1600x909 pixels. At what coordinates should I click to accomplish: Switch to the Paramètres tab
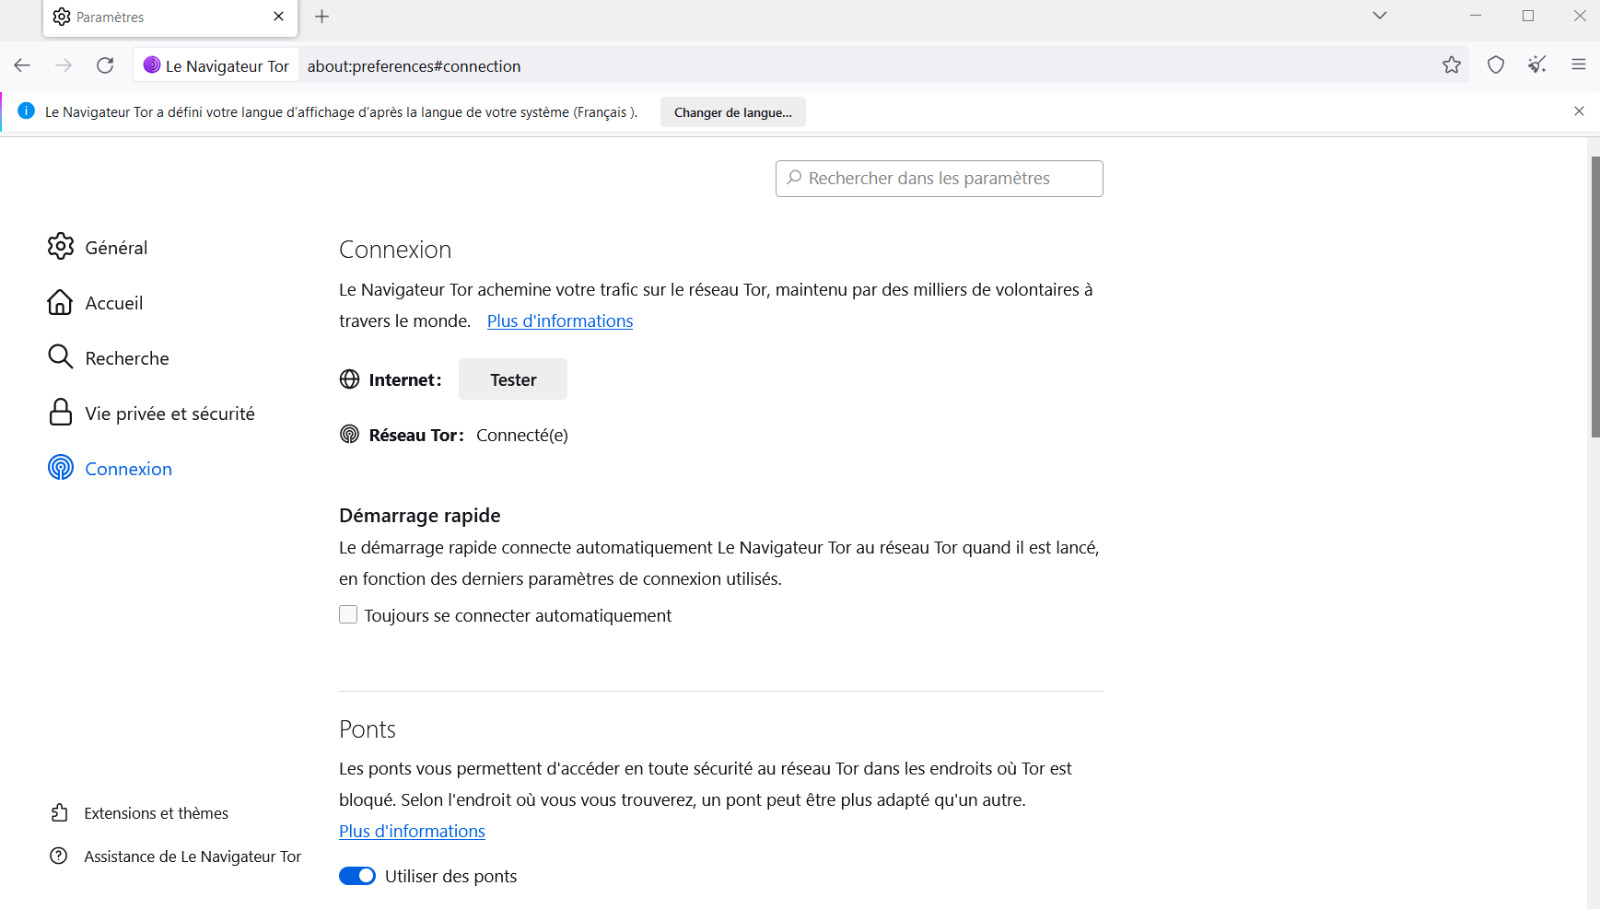click(x=170, y=17)
